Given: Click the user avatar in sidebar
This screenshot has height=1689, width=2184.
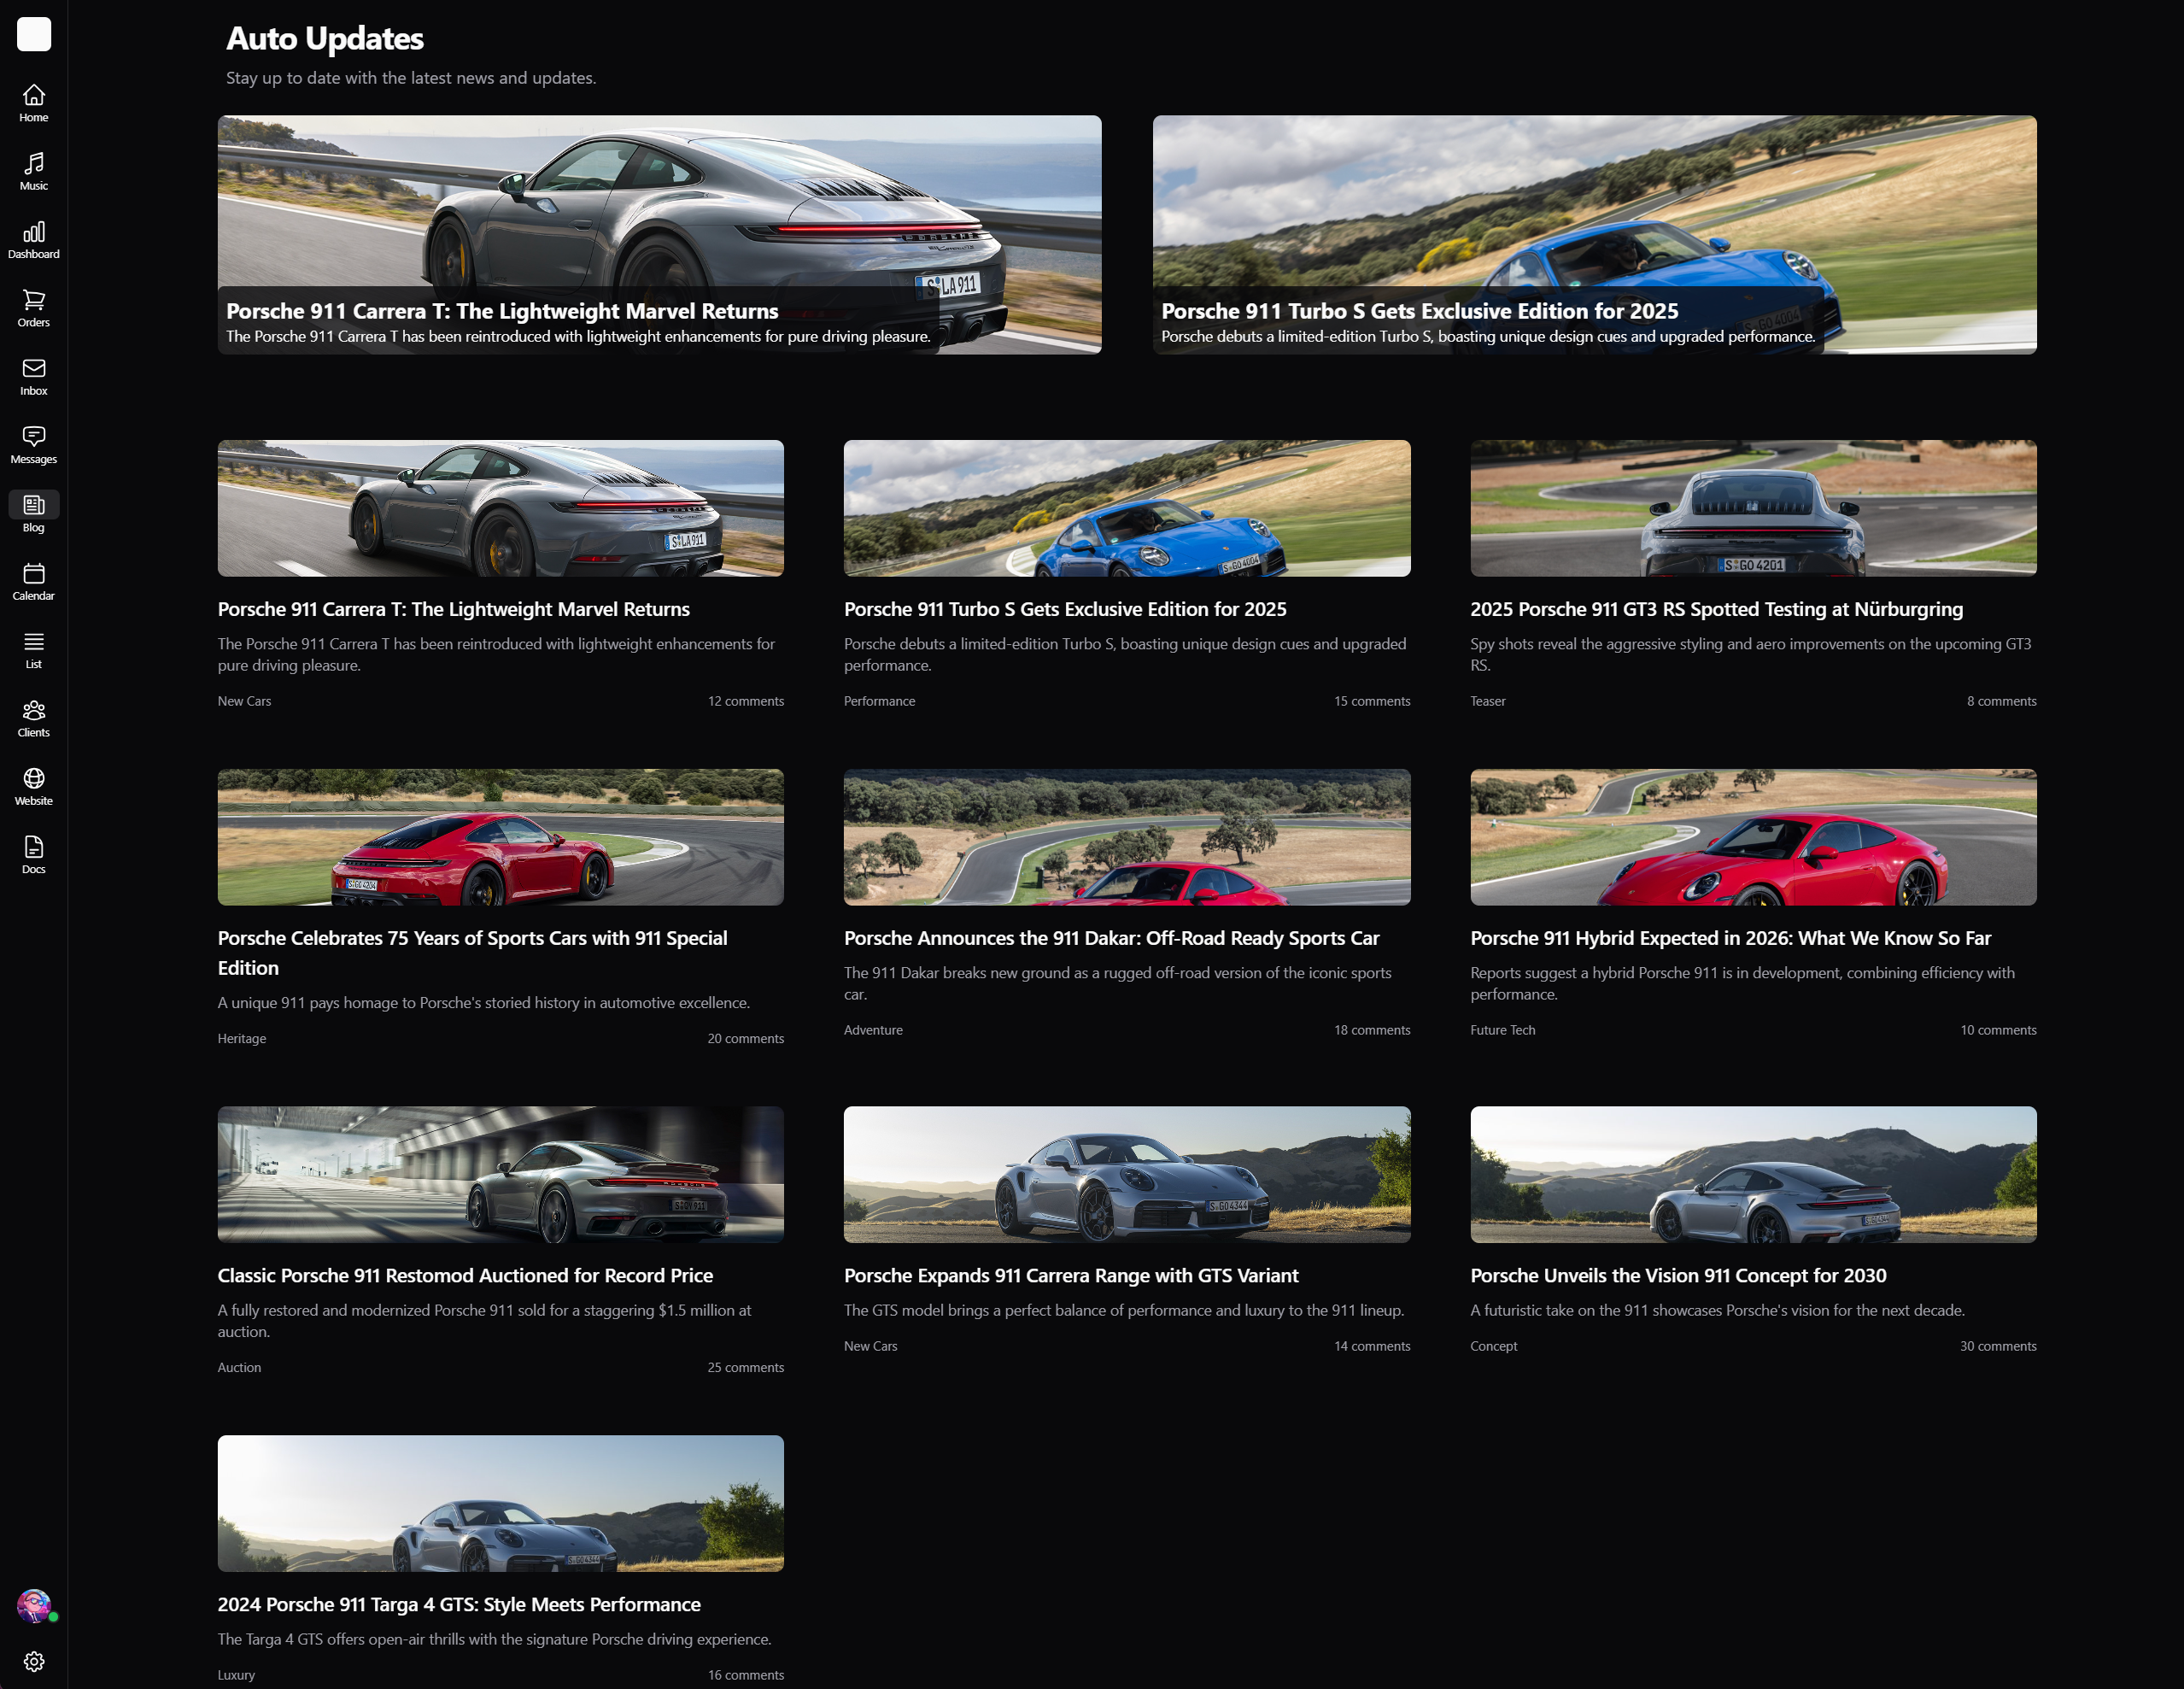Looking at the screenshot, I should (x=34, y=1606).
